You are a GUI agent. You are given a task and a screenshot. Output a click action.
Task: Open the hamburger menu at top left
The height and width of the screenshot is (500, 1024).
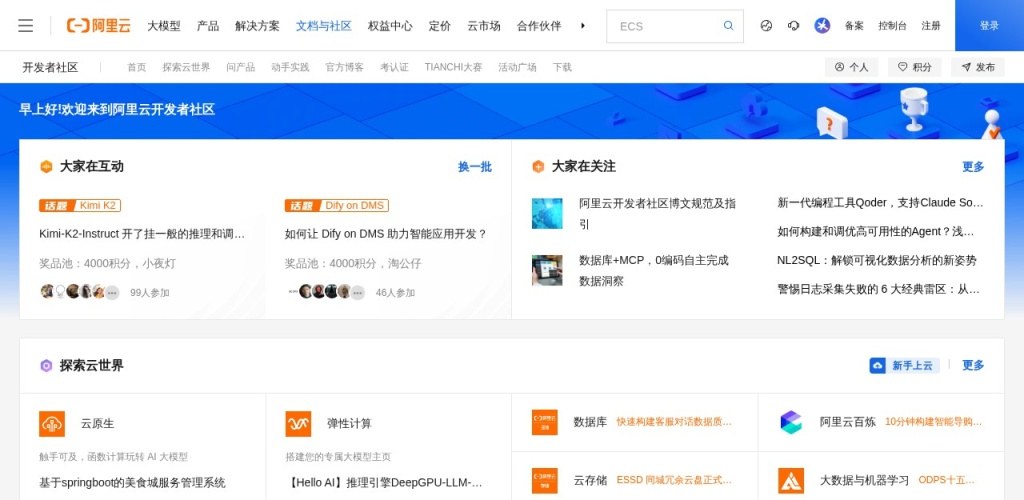point(26,25)
